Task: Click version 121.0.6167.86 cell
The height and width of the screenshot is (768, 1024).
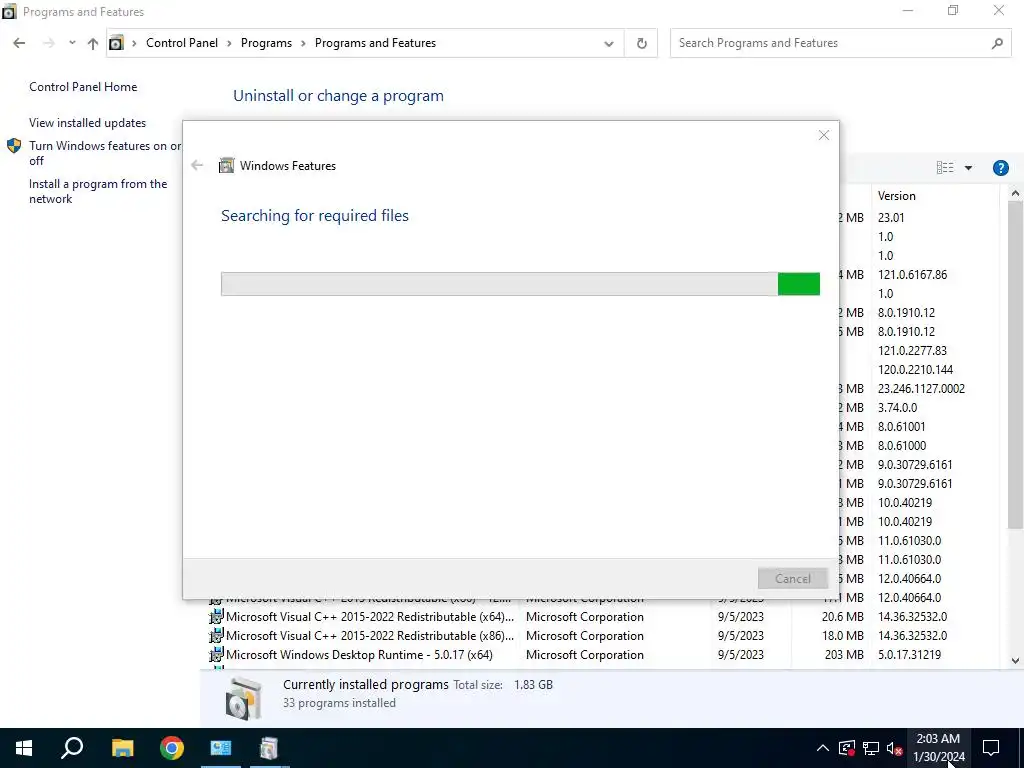Action: pyautogui.click(x=912, y=274)
